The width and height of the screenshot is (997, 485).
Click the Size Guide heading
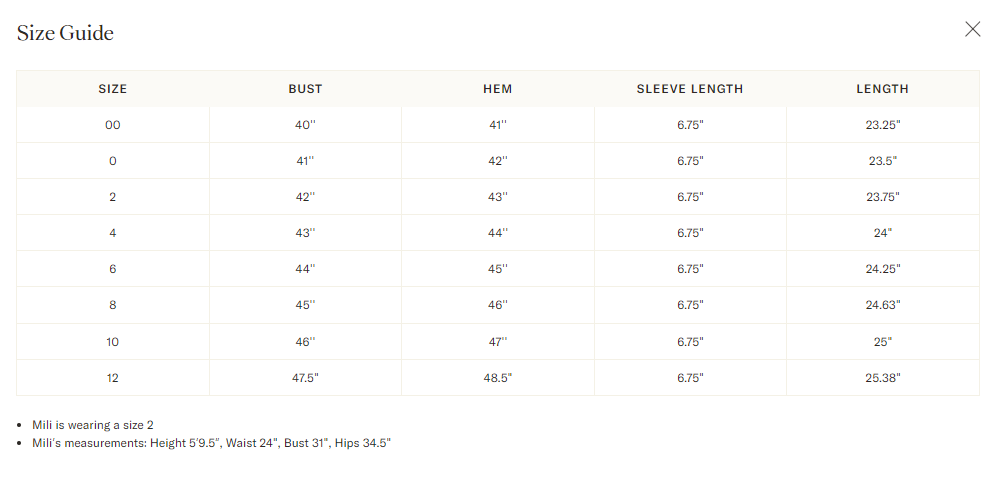click(x=65, y=33)
